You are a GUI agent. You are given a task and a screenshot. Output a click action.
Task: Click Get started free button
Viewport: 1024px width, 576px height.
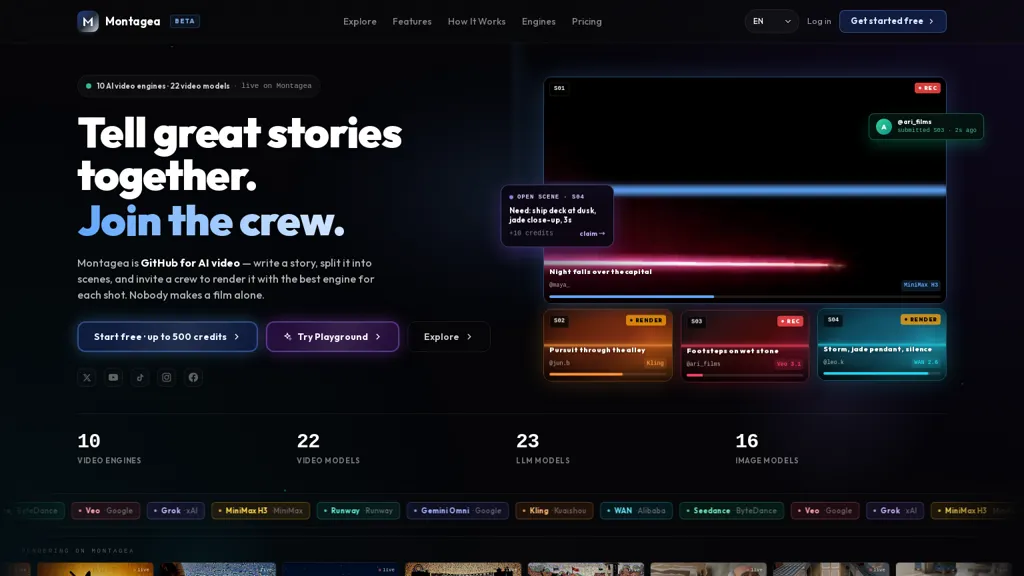[x=893, y=22]
